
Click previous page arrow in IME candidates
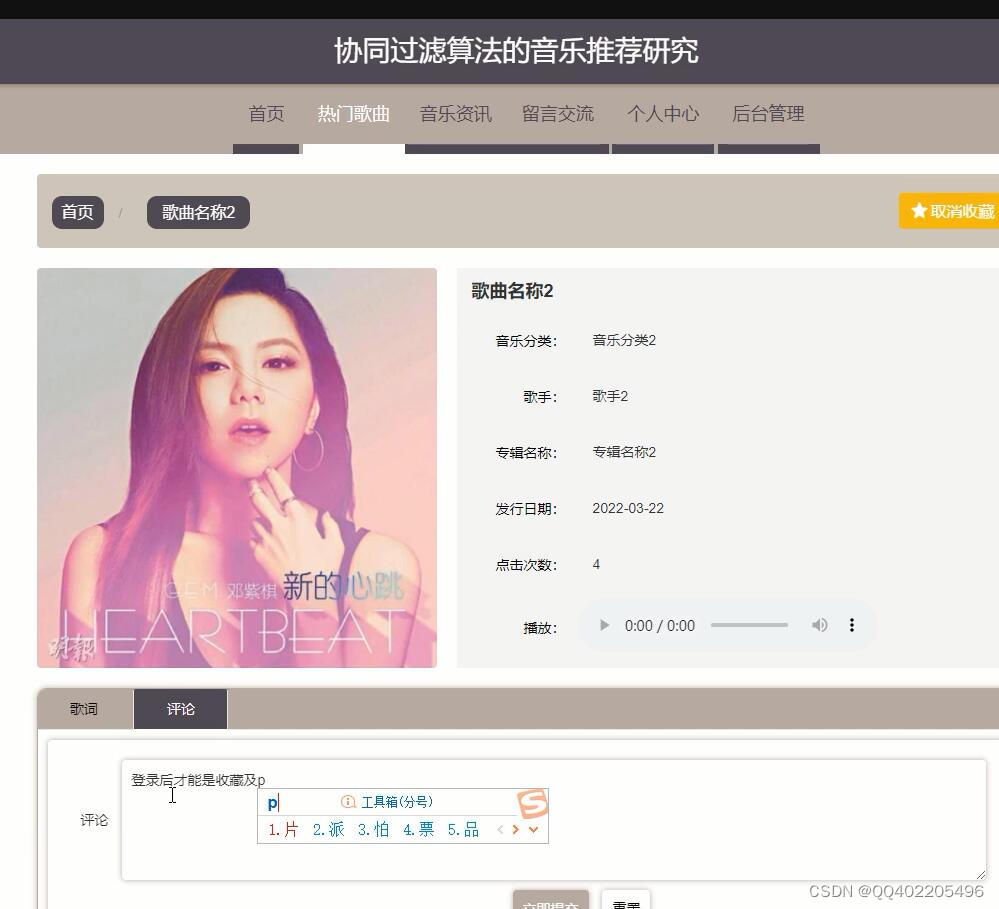coord(500,829)
